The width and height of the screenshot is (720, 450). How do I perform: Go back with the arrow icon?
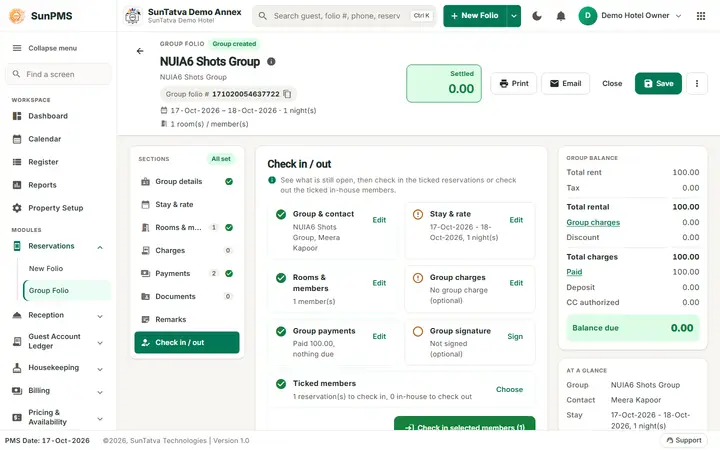140,51
